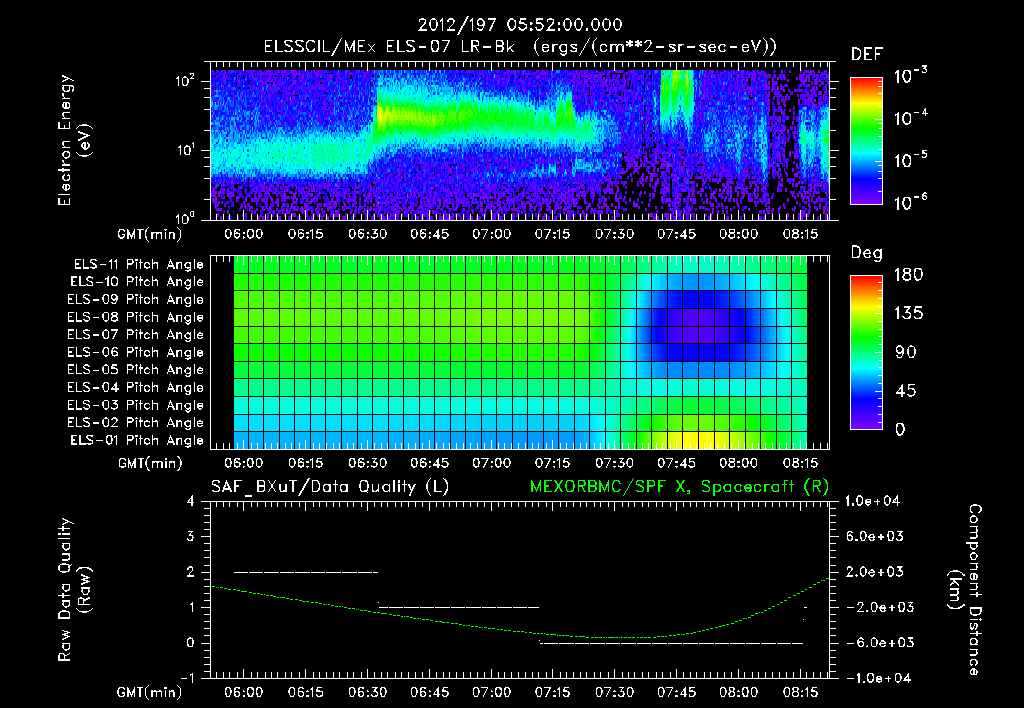
Task: Click the DEF colorbar label
Action: coord(867,55)
